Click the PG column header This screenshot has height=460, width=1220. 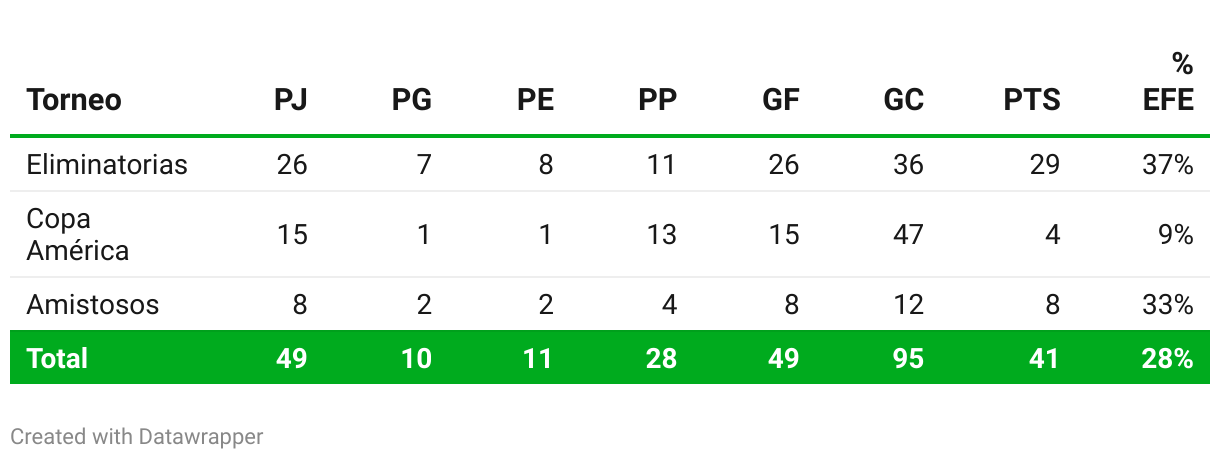(412, 100)
